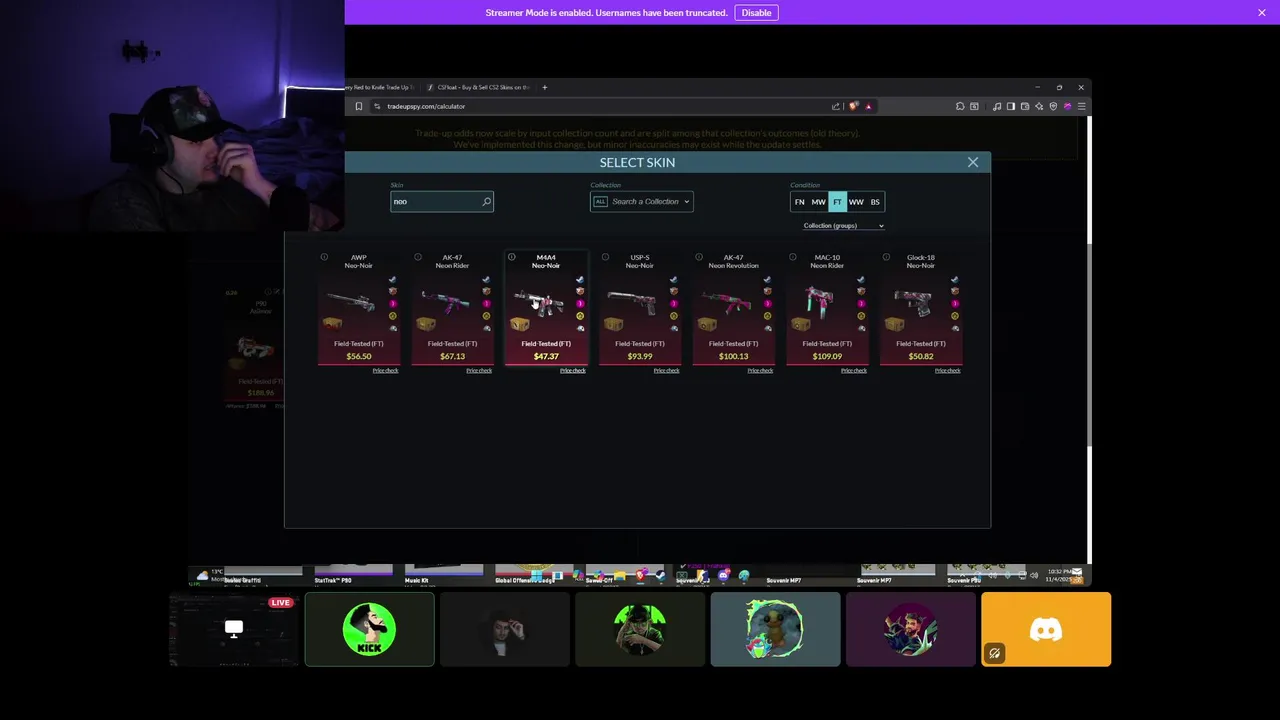Open a new browser tab with plus button
1280x720 pixels.
(x=545, y=87)
